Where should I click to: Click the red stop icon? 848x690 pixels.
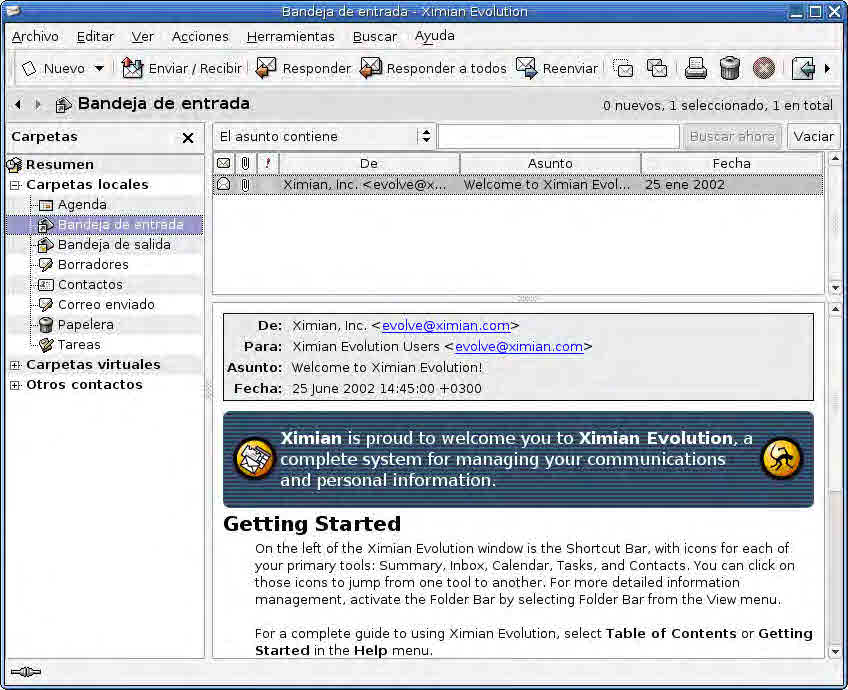tap(764, 69)
